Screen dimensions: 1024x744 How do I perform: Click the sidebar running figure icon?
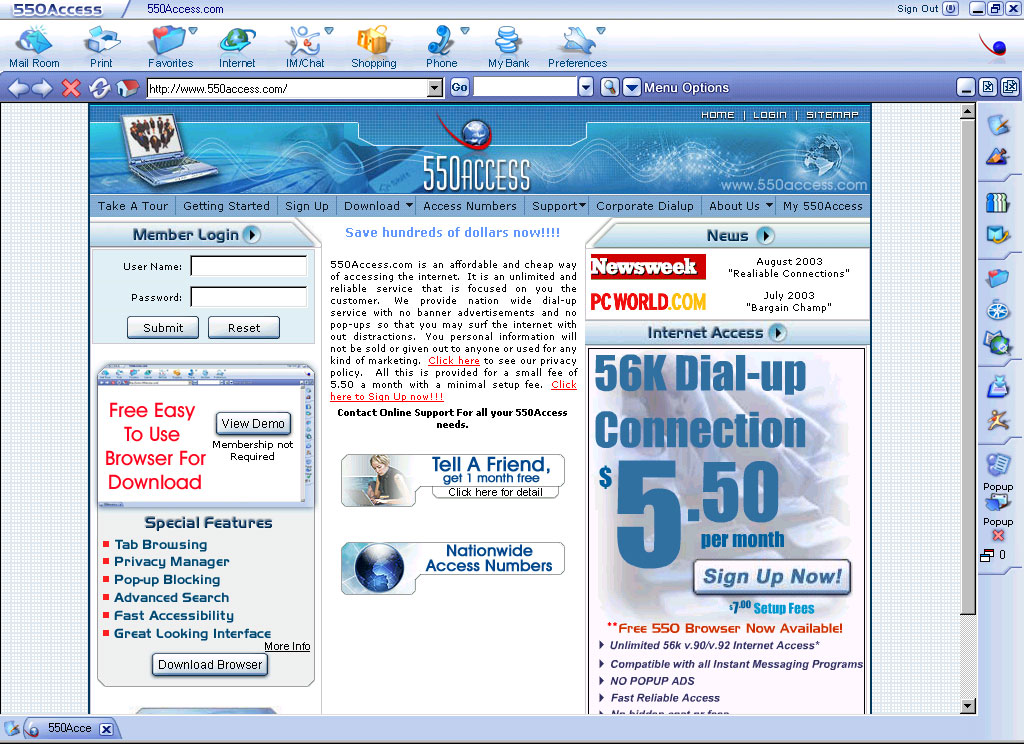(x=998, y=419)
